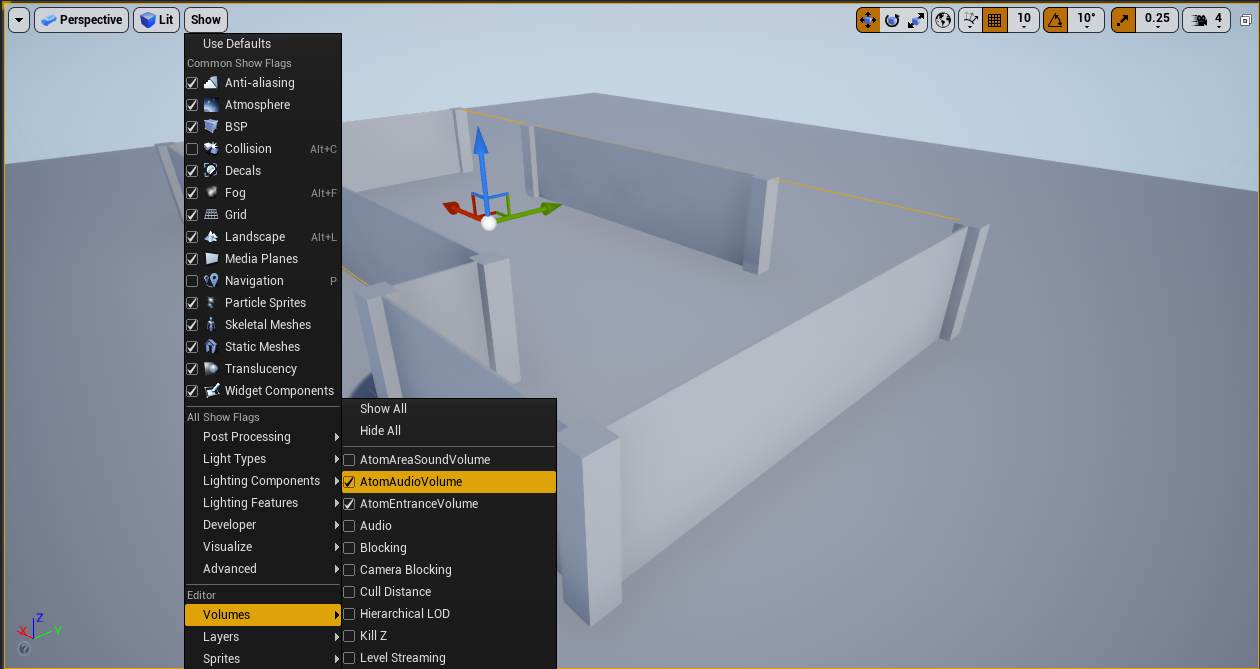Select the Translate (Move) tool
This screenshot has height=669, width=1260.
[x=867, y=19]
